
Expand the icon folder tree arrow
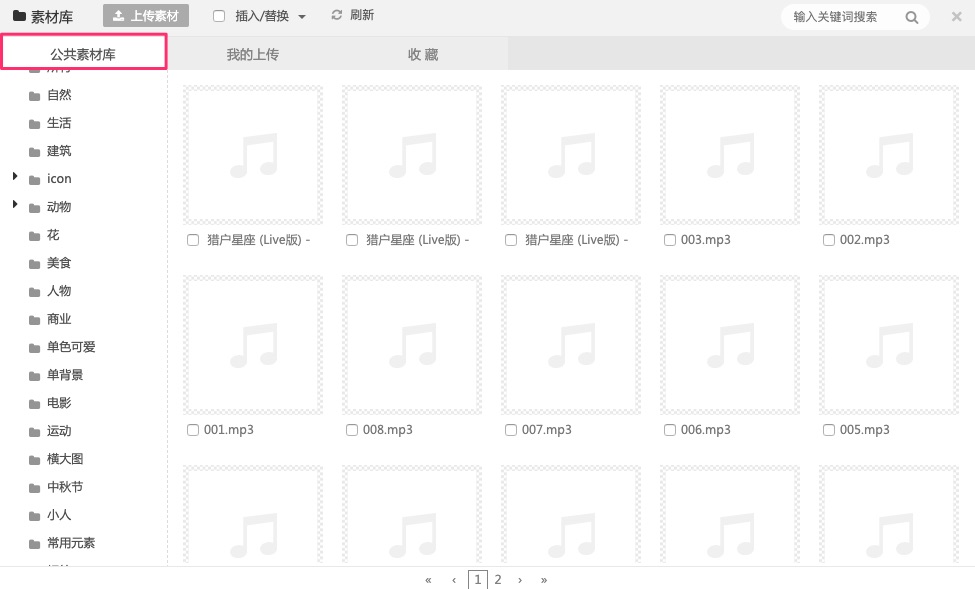coord(15,177)
